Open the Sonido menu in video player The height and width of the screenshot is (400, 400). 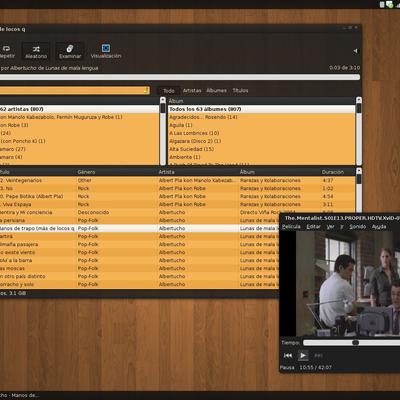(358, 227)
